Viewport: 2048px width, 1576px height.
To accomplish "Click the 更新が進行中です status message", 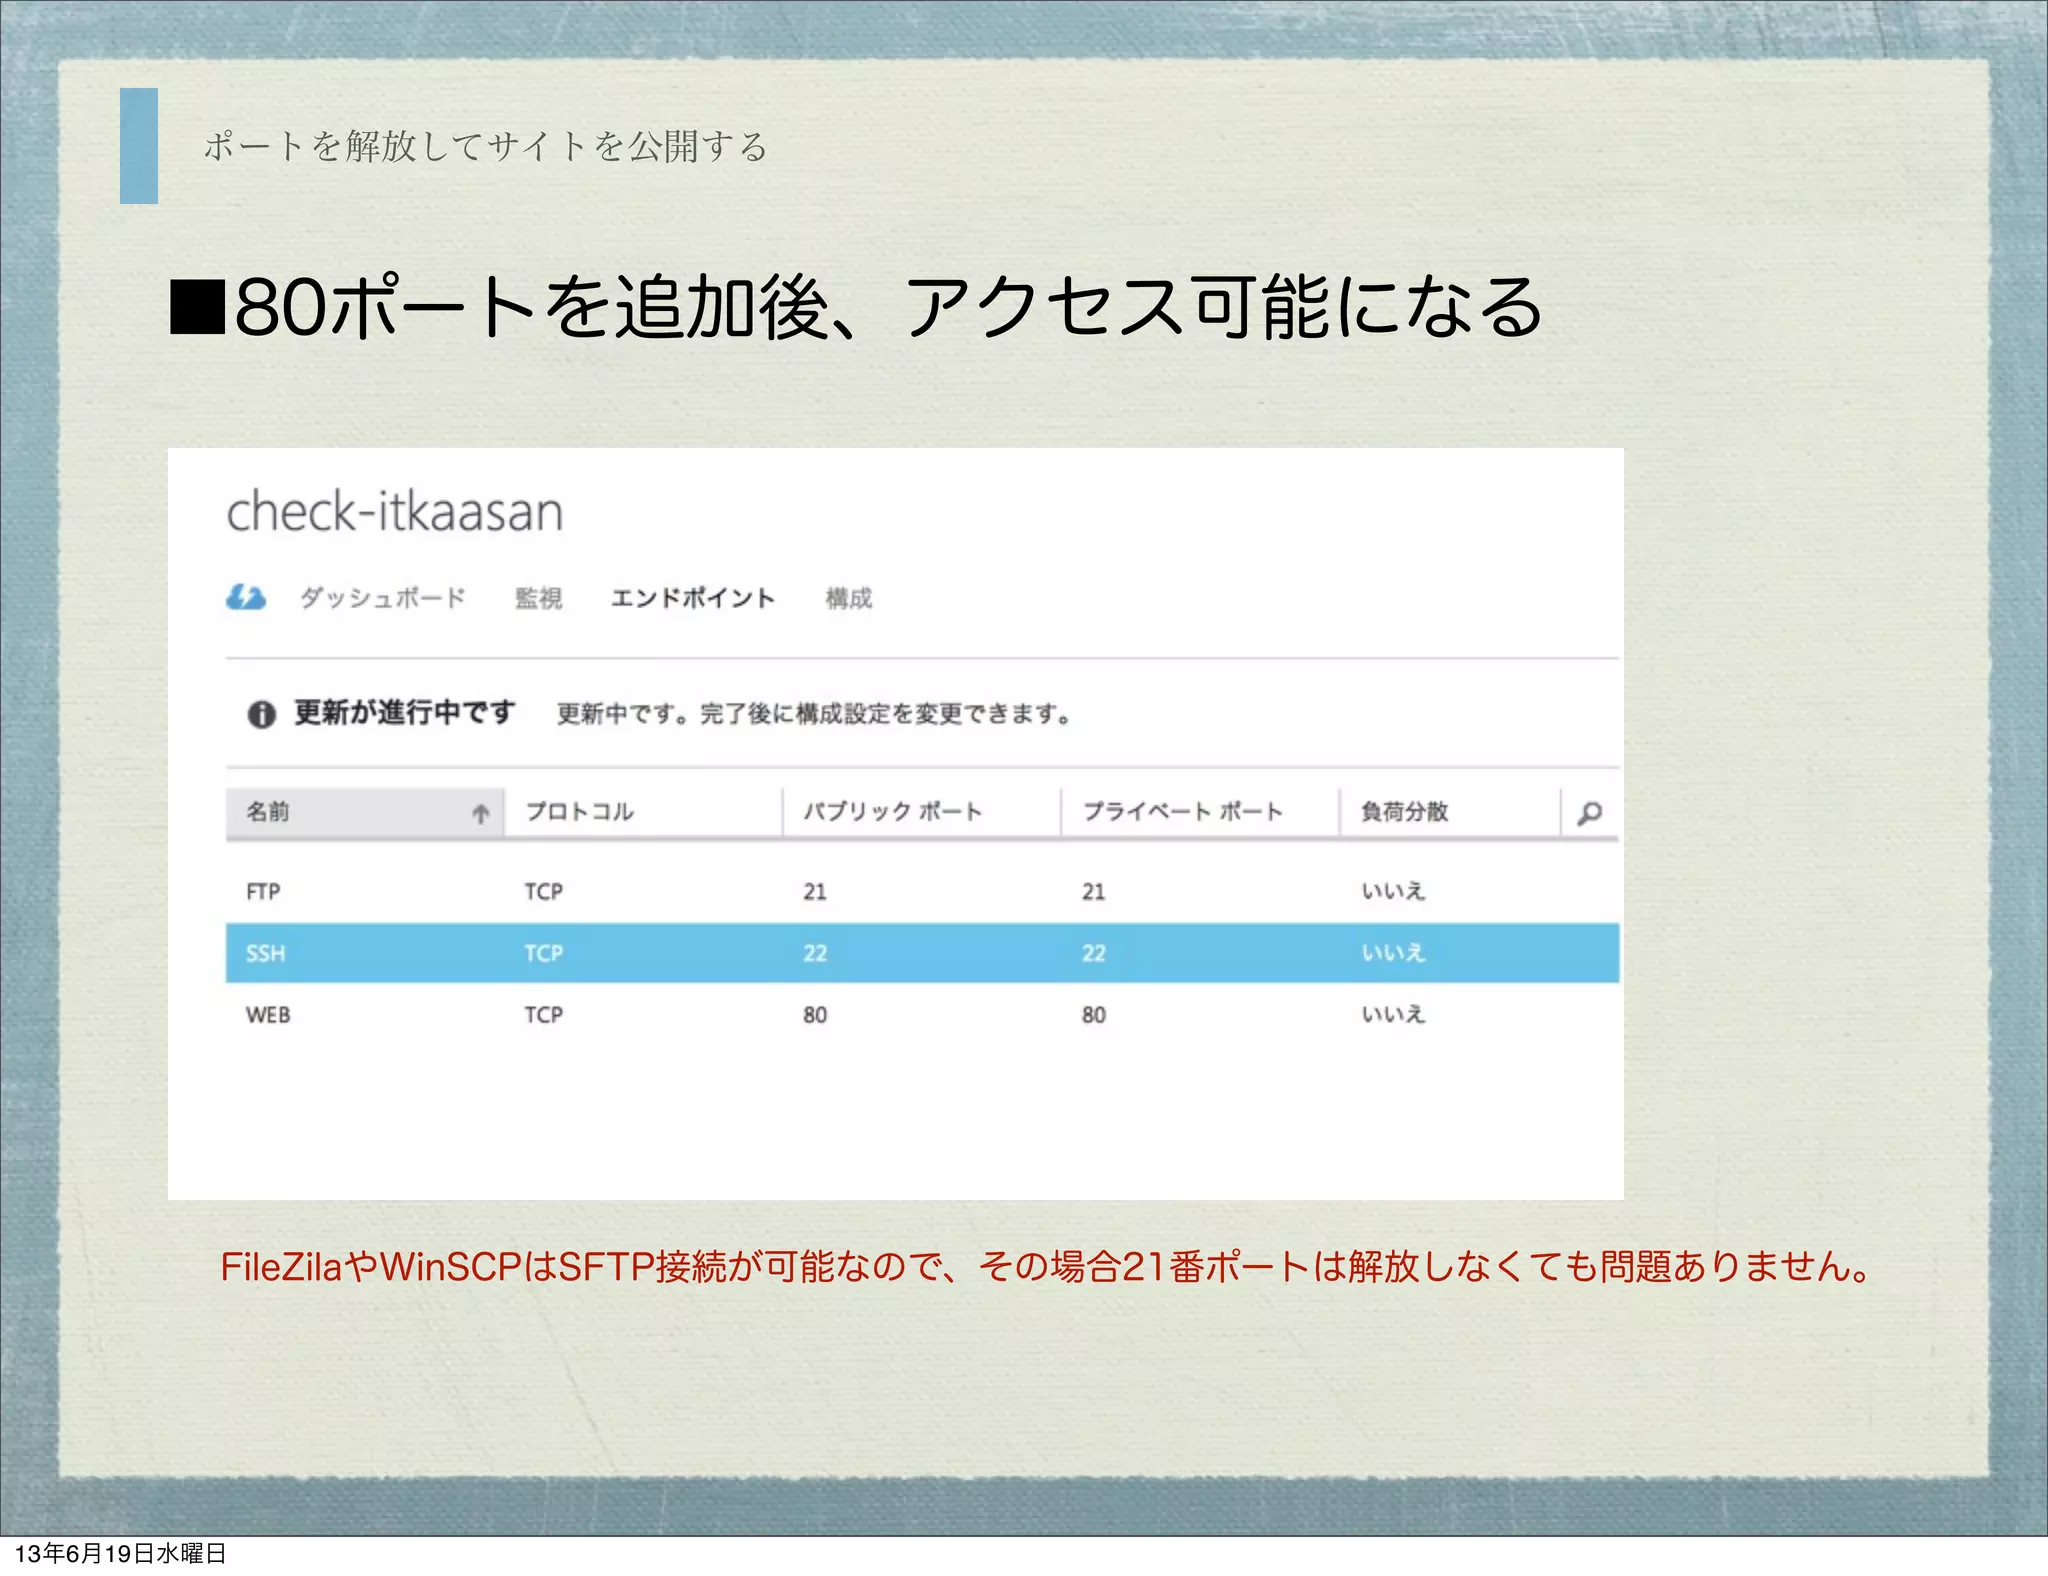I will click(x=405, y=713).
